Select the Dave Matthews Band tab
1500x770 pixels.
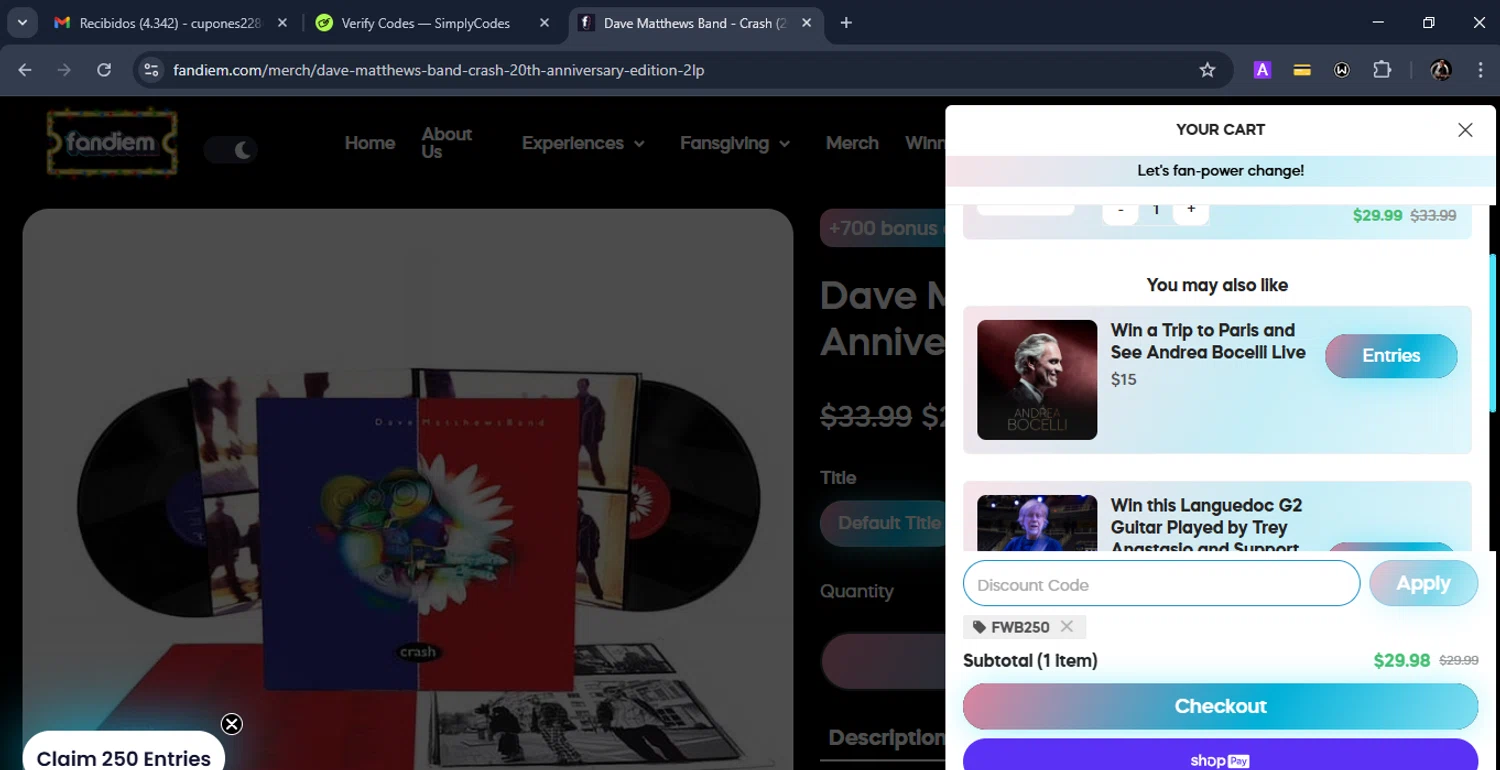pos(696,23)
